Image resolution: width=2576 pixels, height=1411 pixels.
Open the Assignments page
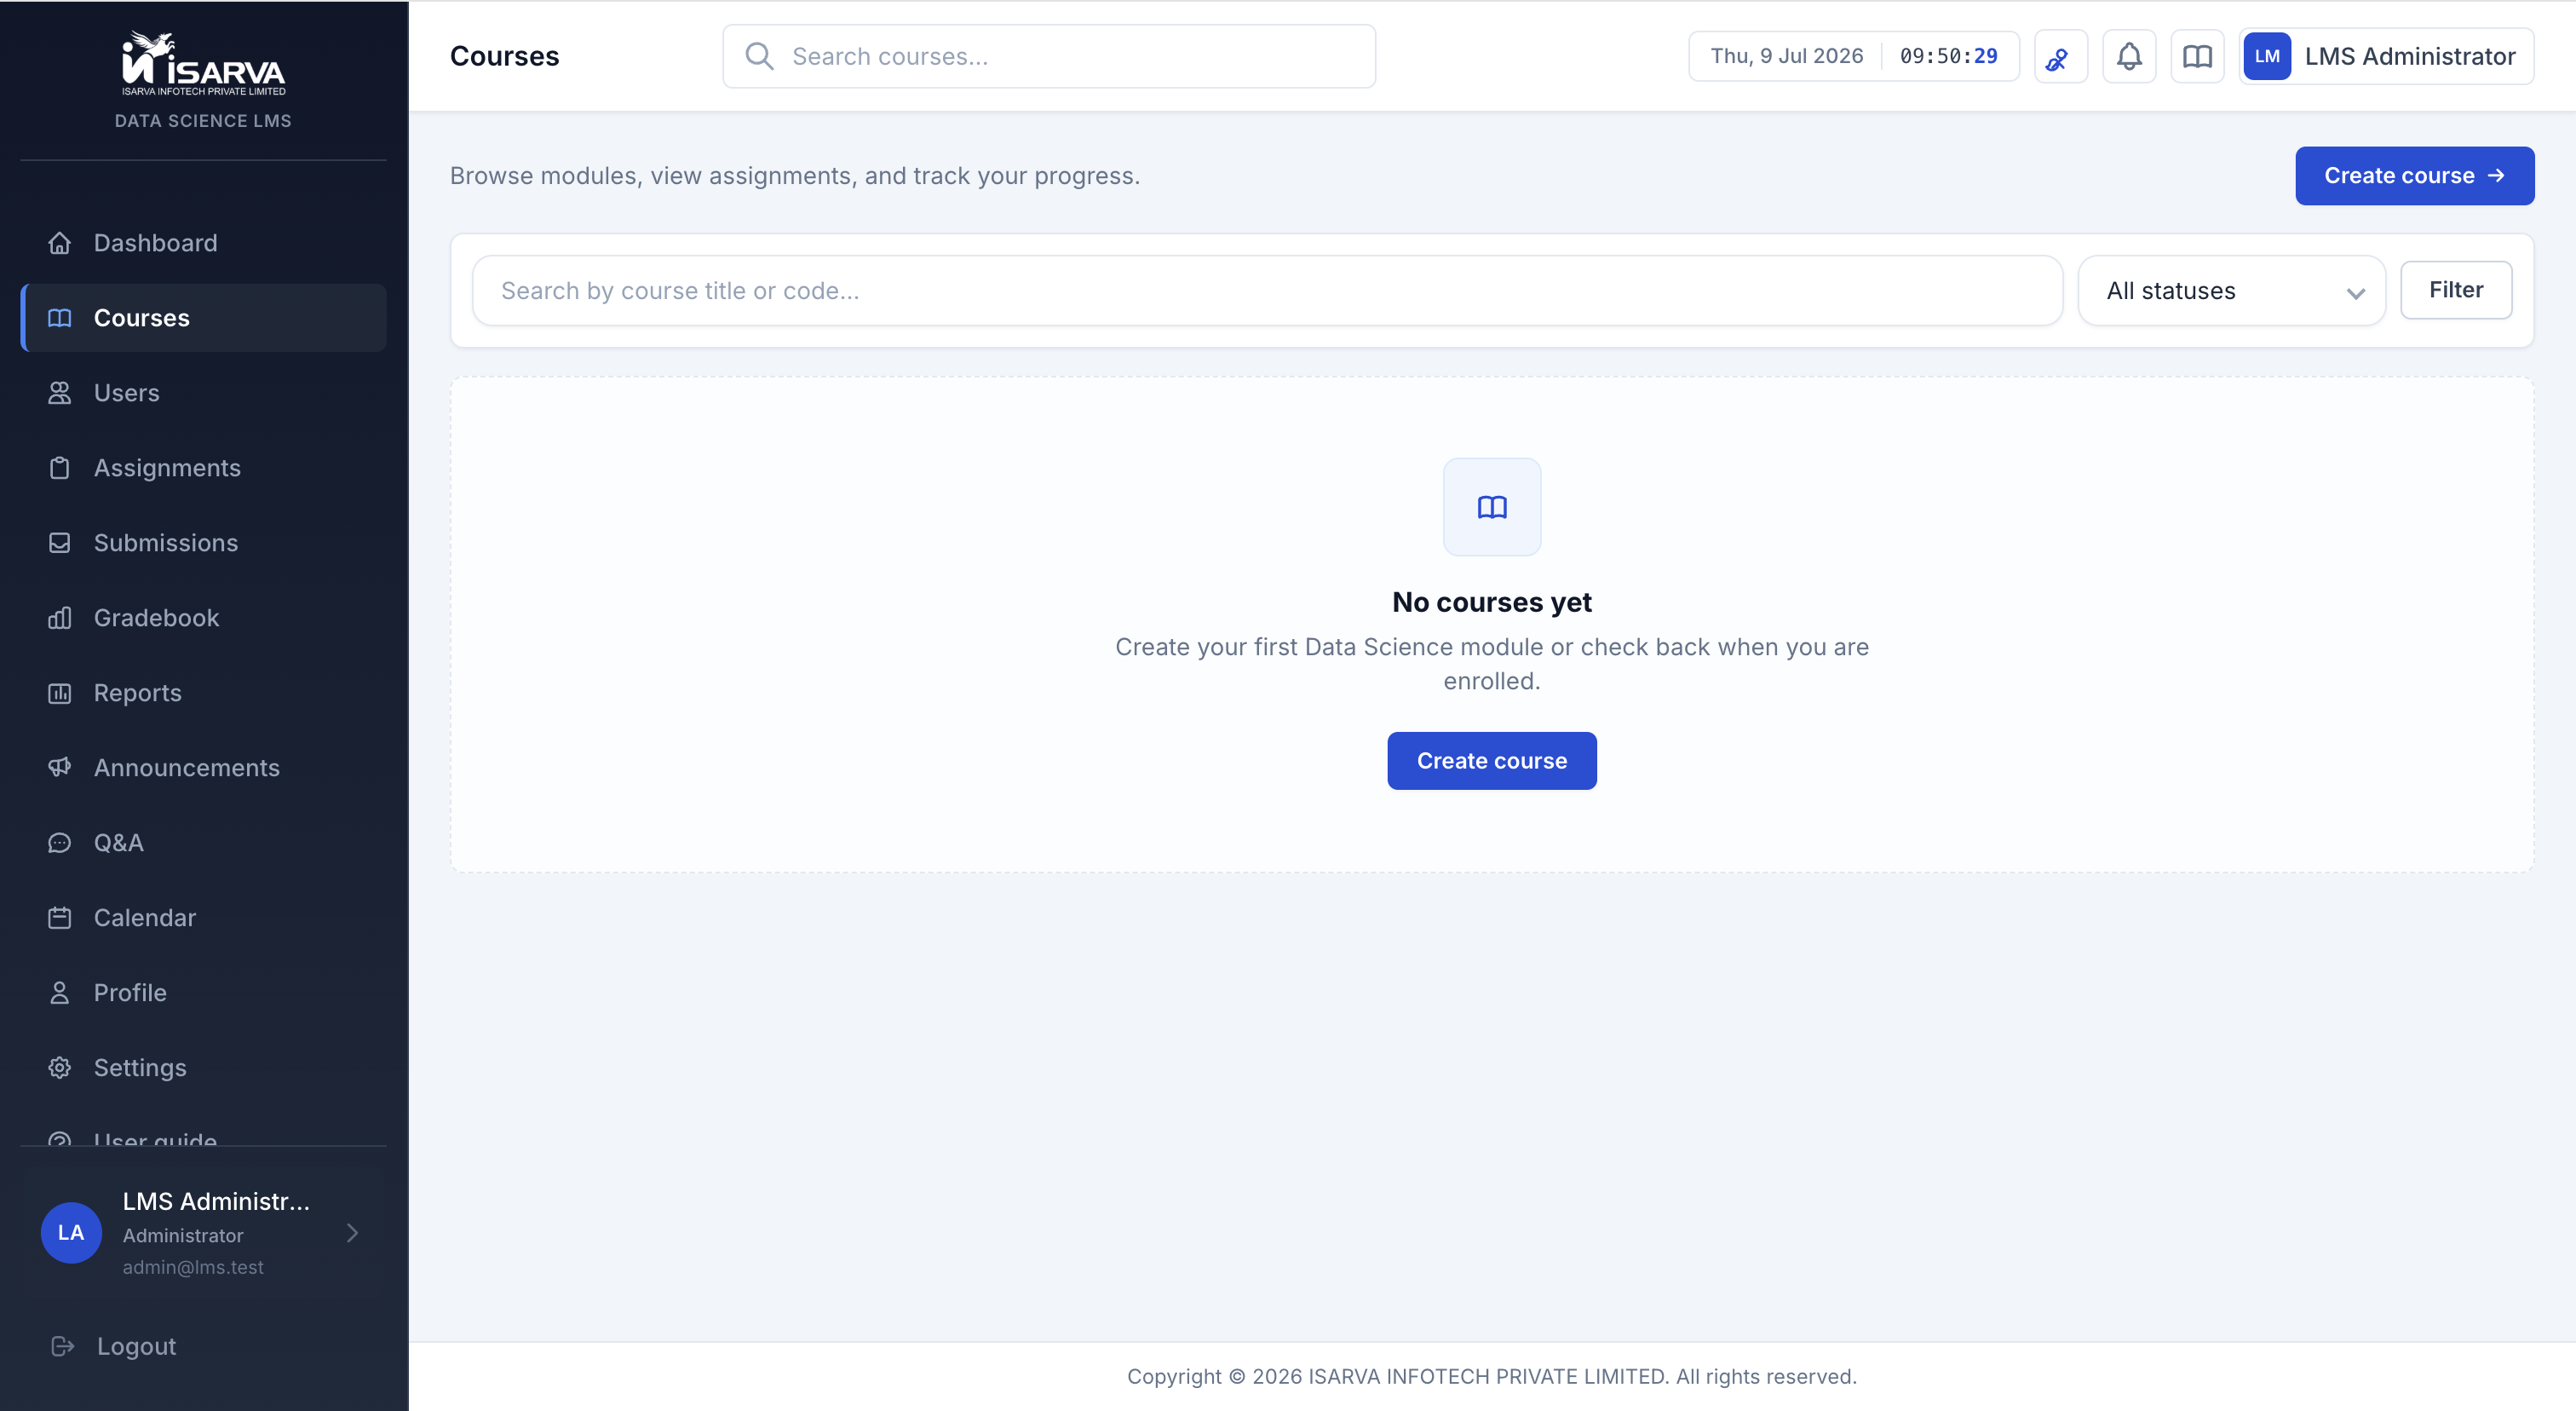203,468
